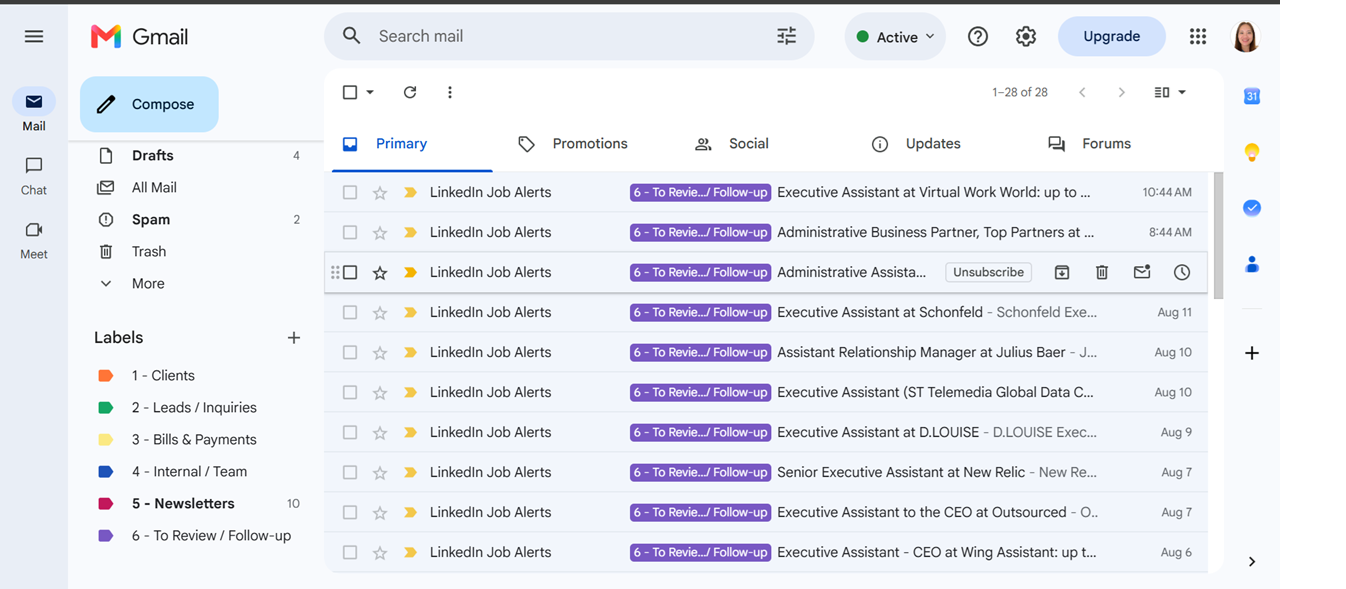Click the Gmail logo
1346x589 pixels.
139,37
